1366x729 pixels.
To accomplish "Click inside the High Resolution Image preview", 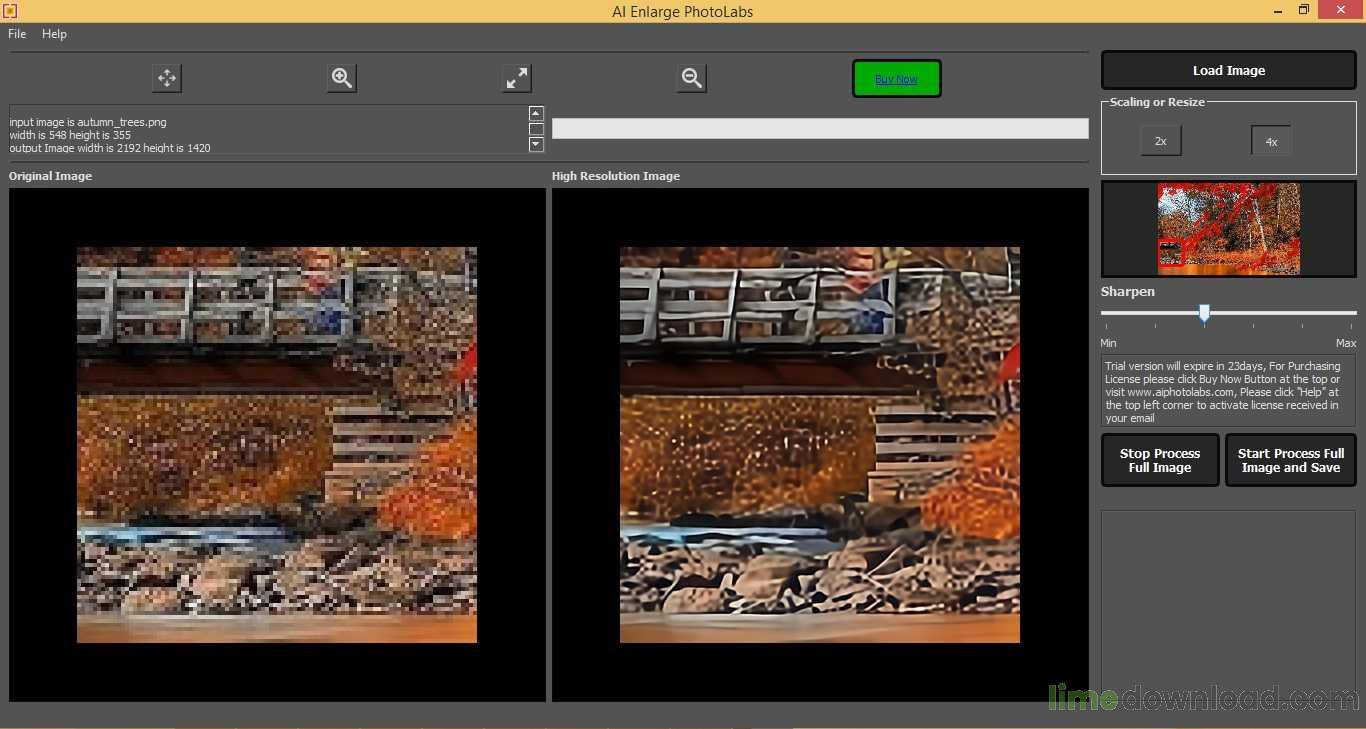I will [x=819, y=444].
